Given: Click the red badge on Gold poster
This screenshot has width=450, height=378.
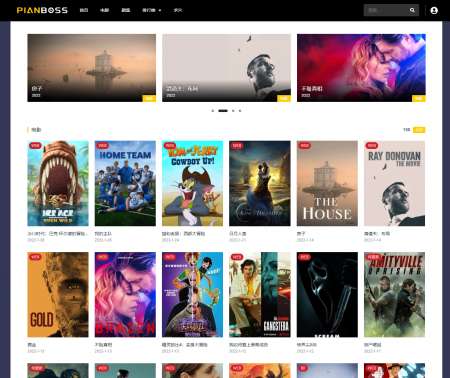Looking at the screenshot, I should pyautogui.click(x=35, y=257).
